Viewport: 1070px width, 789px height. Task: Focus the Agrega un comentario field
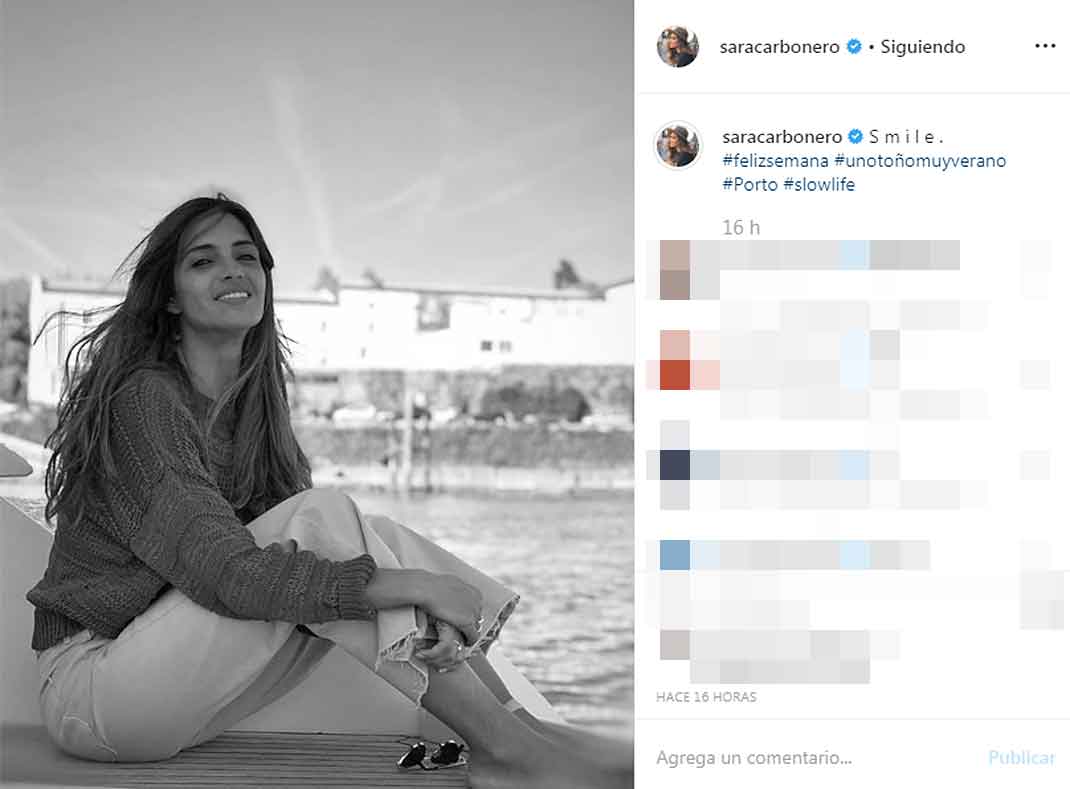(812, 758)
